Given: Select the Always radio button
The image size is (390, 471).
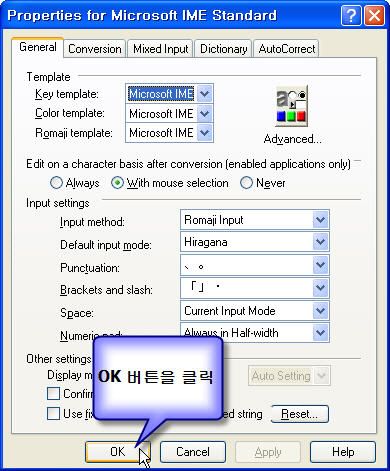Looking at the screenshot, I should point(56,183).
